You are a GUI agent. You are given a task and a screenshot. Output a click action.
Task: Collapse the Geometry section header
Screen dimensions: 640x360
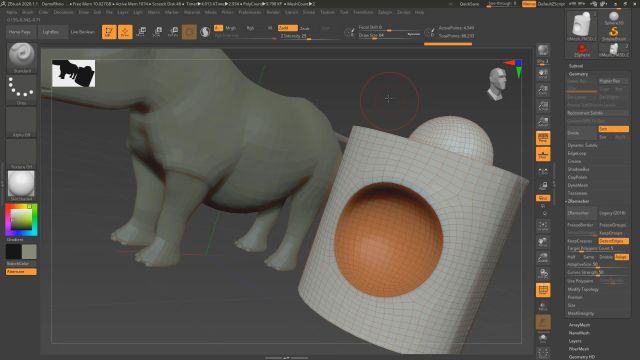pos(579,74)
